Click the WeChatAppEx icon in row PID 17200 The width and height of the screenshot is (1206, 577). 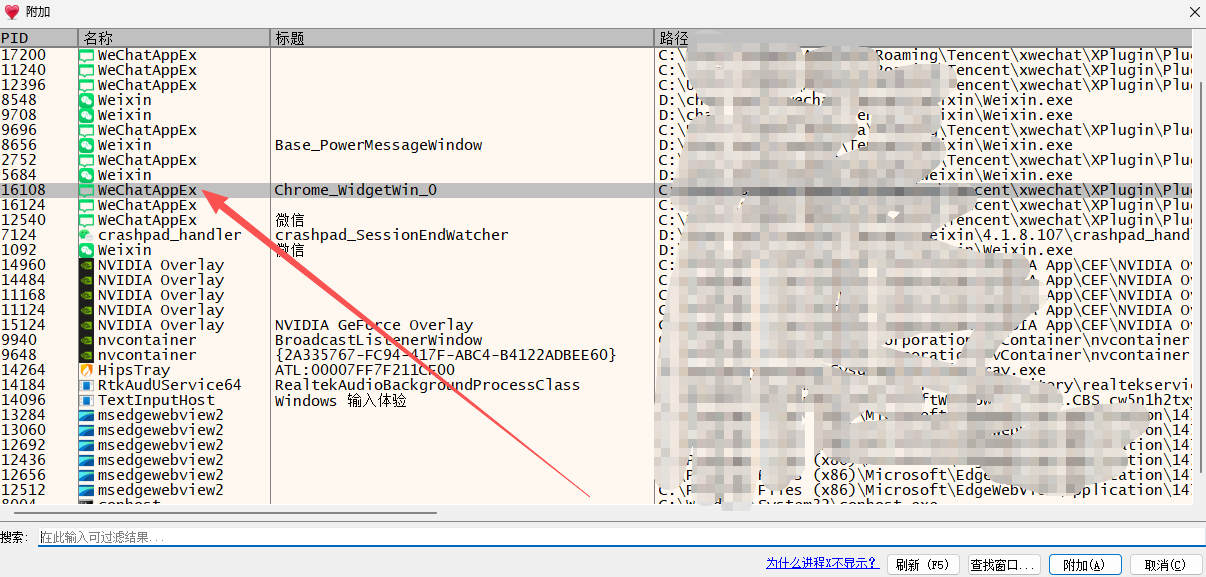click(87, 55)
